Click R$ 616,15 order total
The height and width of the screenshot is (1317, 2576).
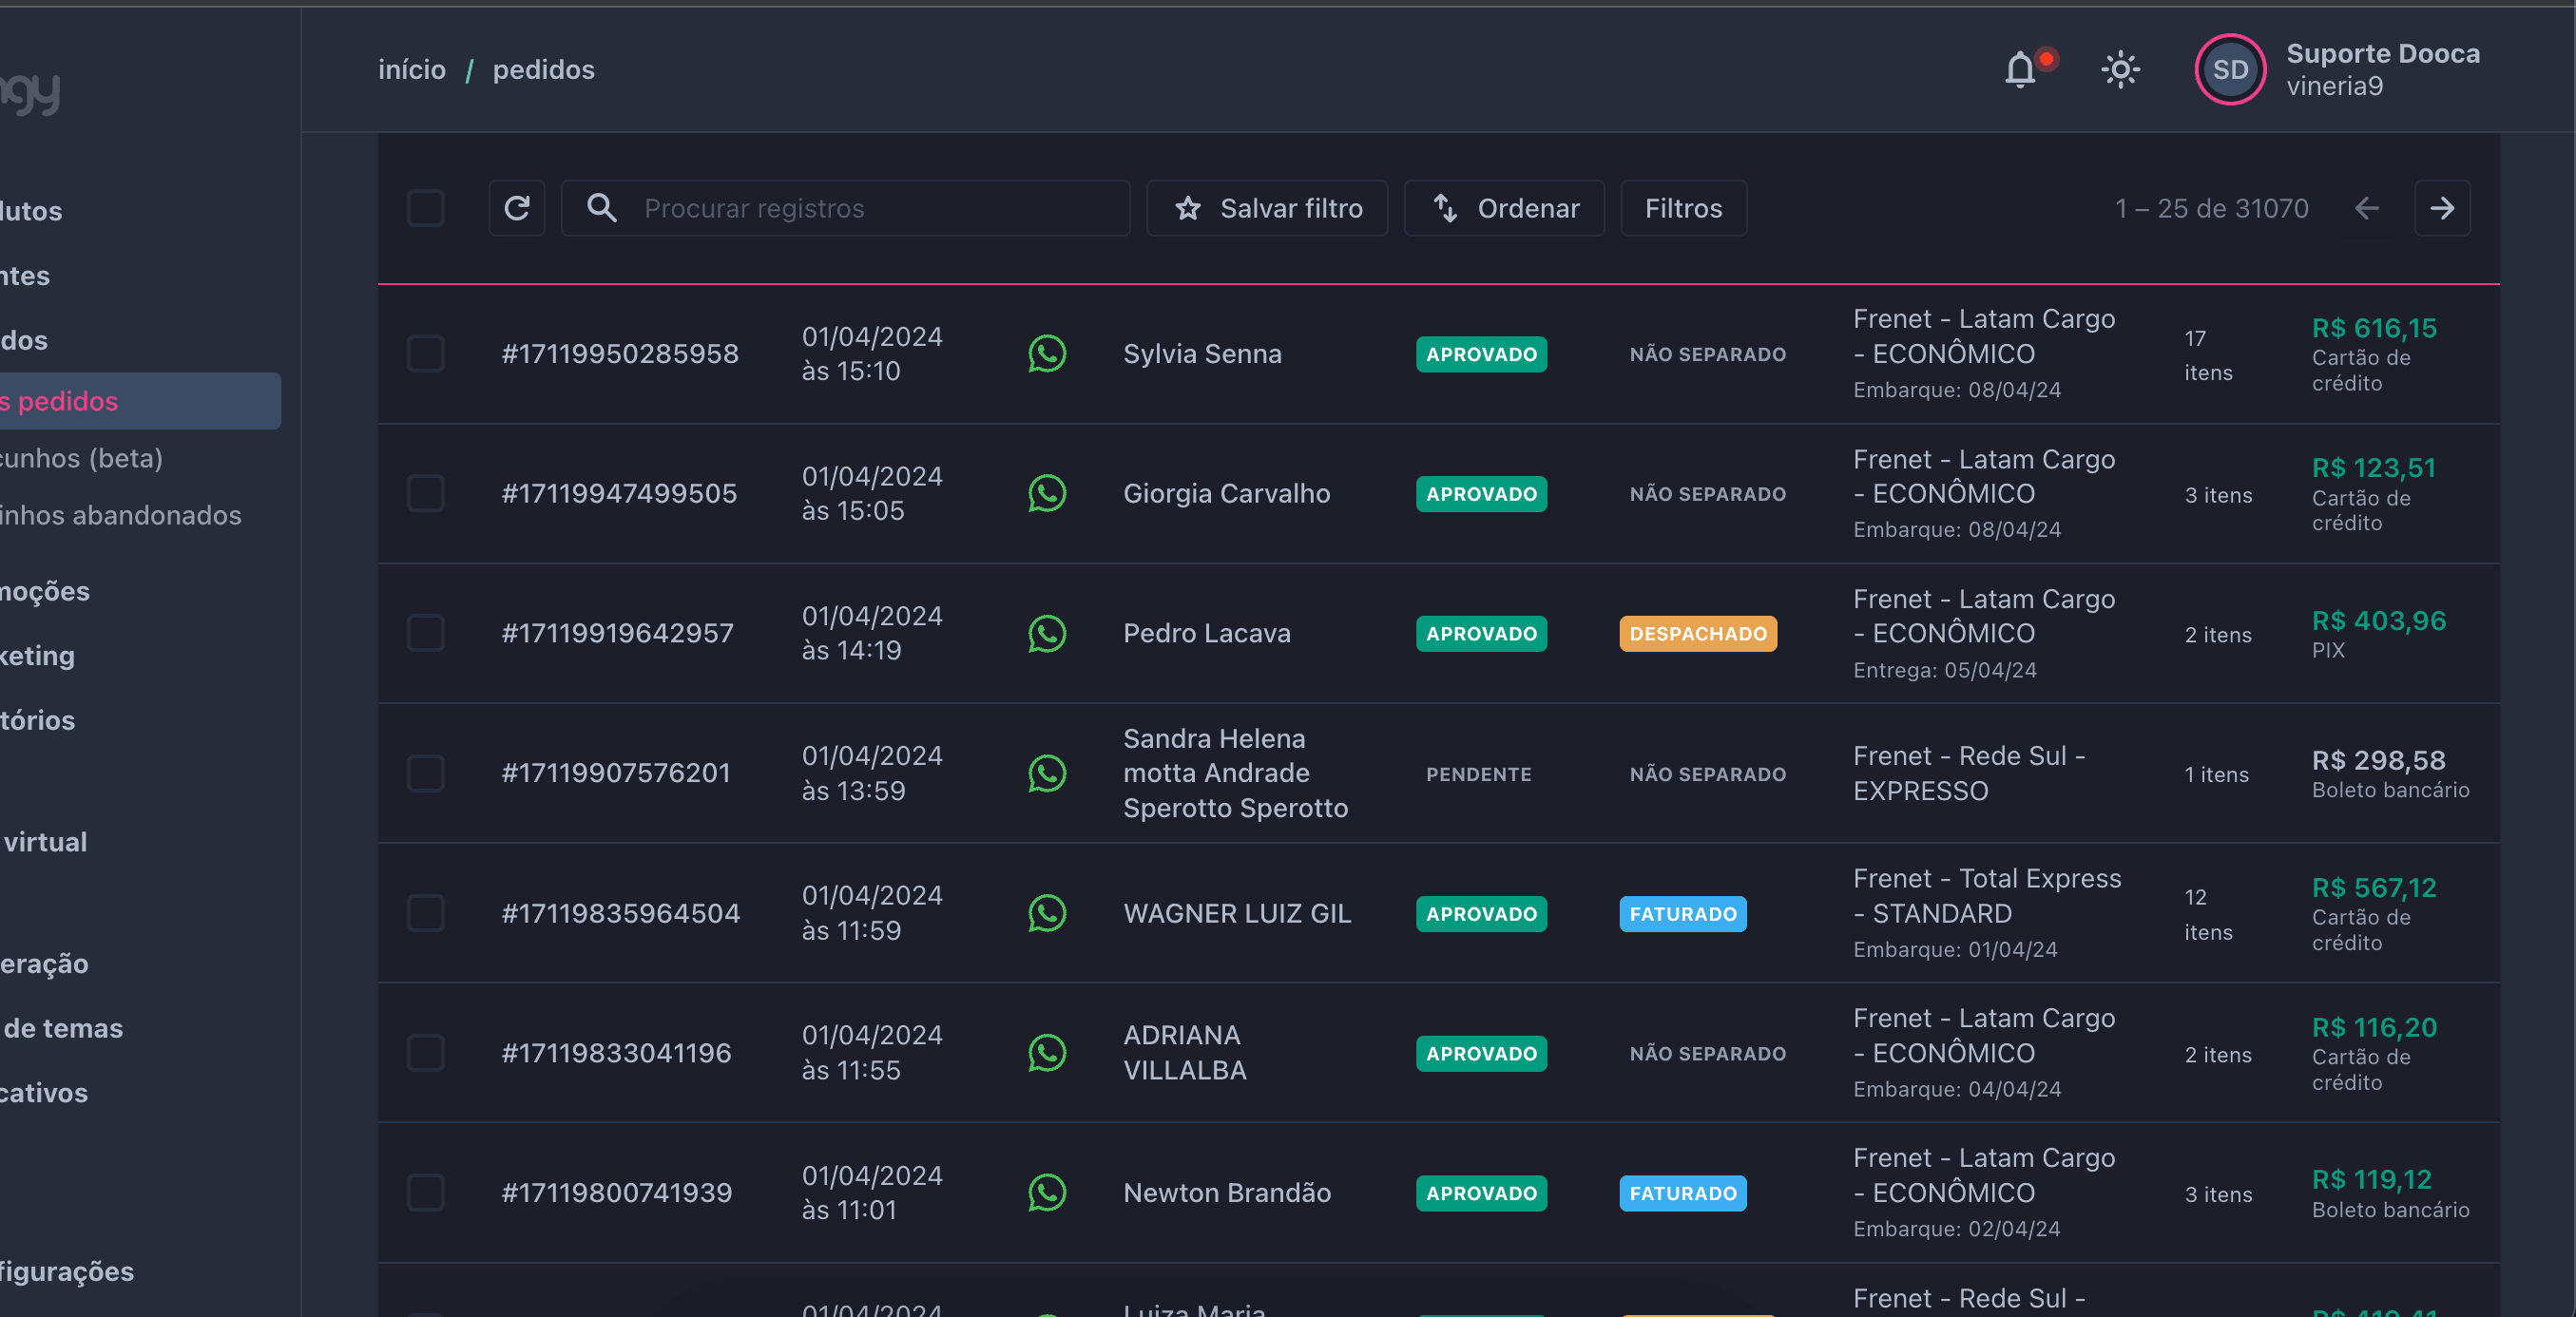(2374, 328)
